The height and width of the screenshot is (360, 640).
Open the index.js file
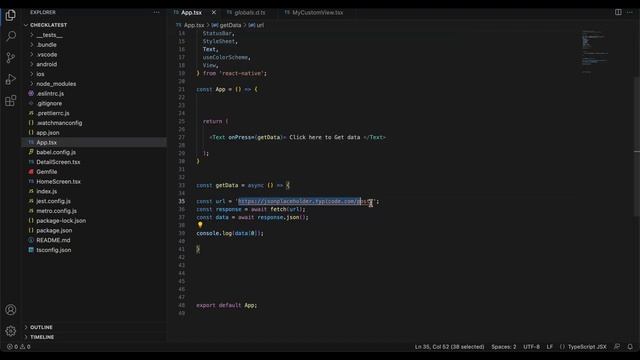pos(47,191)
